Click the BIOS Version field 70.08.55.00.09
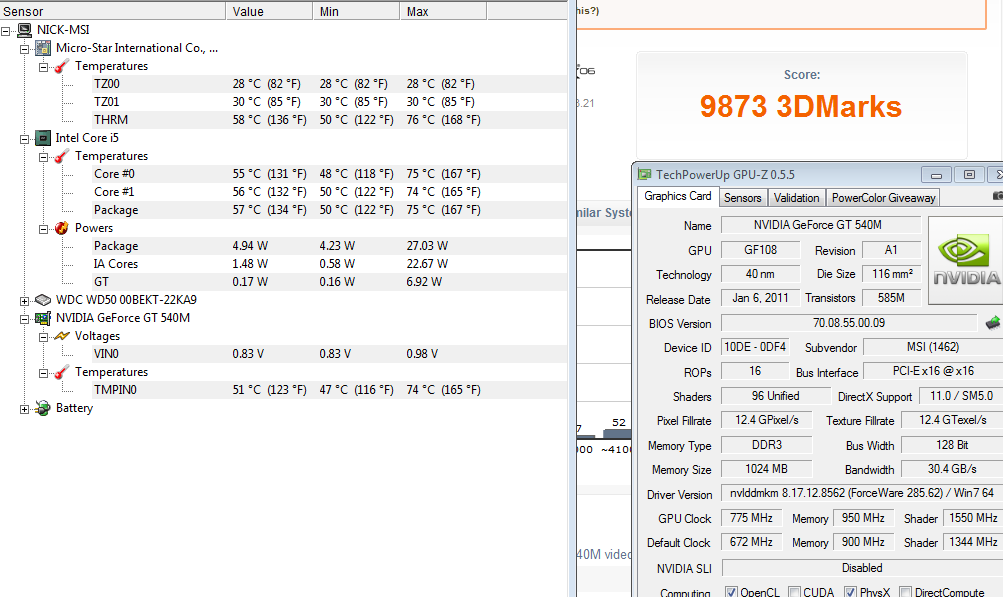This screenshot has width=1003, height=597. [x=849, y=322]
